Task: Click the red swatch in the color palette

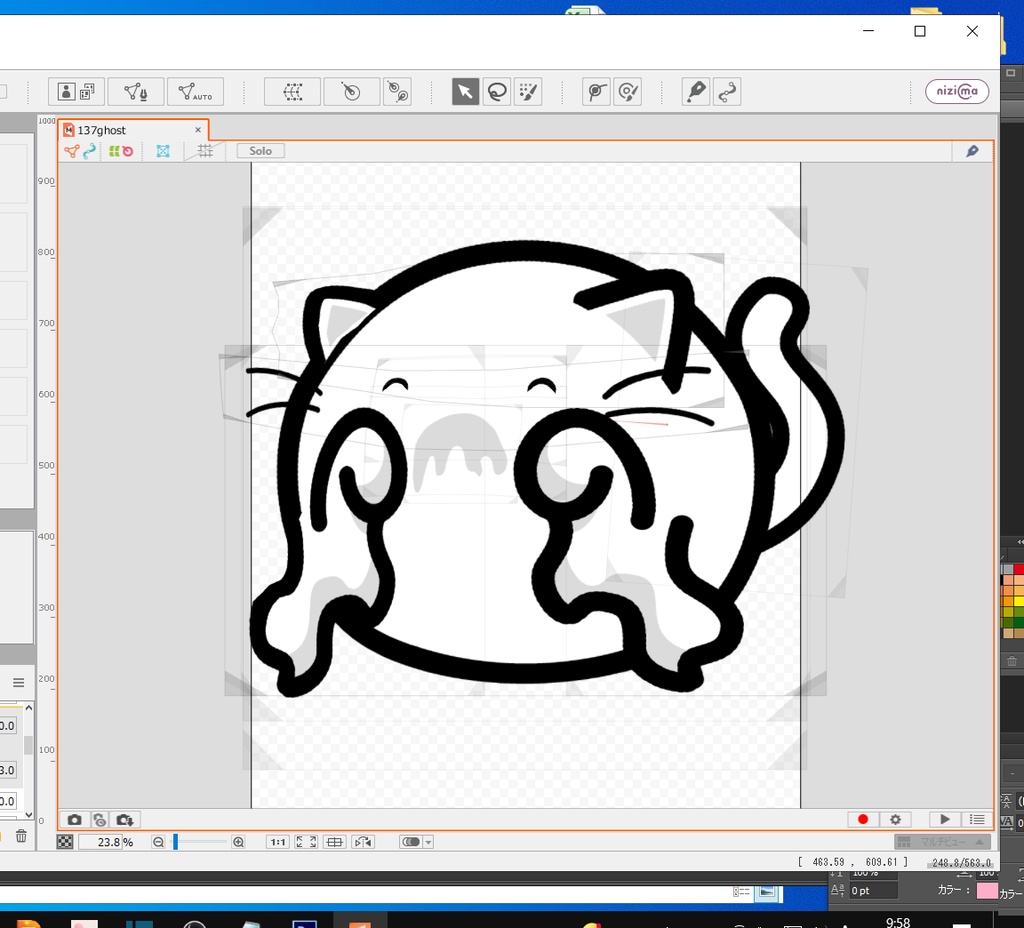Action: 1018,569
